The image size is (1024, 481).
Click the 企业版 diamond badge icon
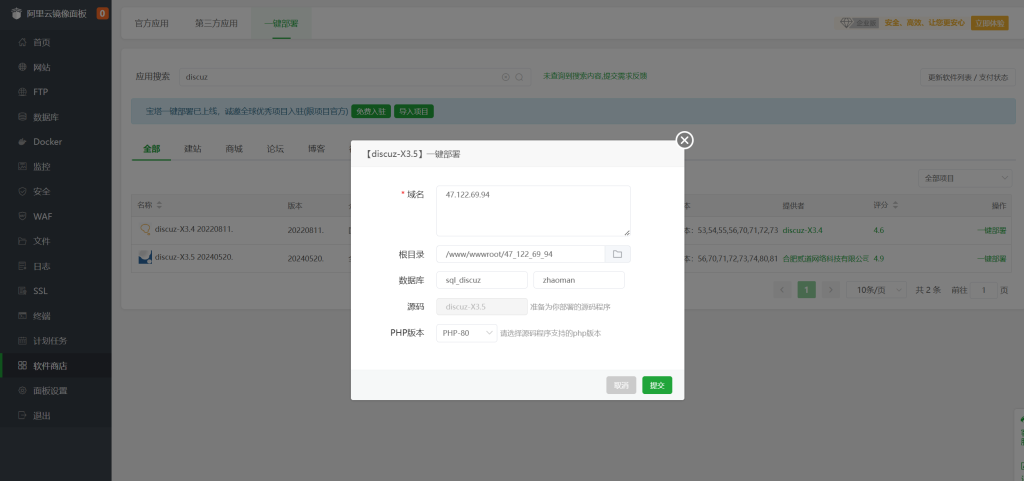point(846,23)
